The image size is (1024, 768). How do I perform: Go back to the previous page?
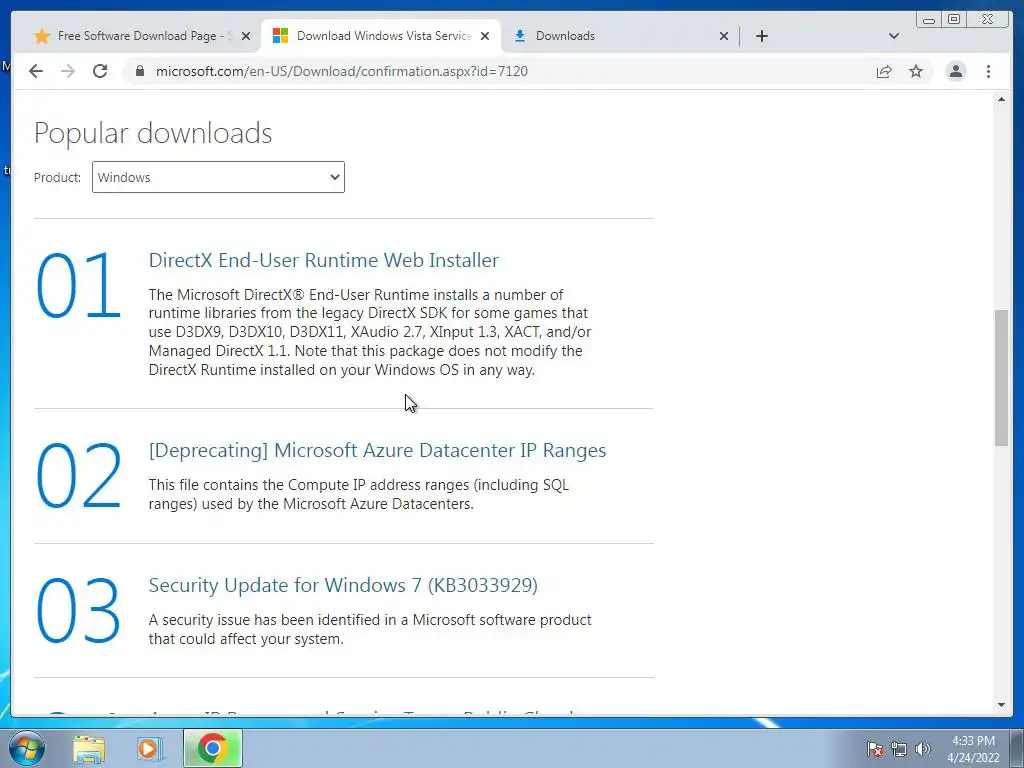(36, 71)
